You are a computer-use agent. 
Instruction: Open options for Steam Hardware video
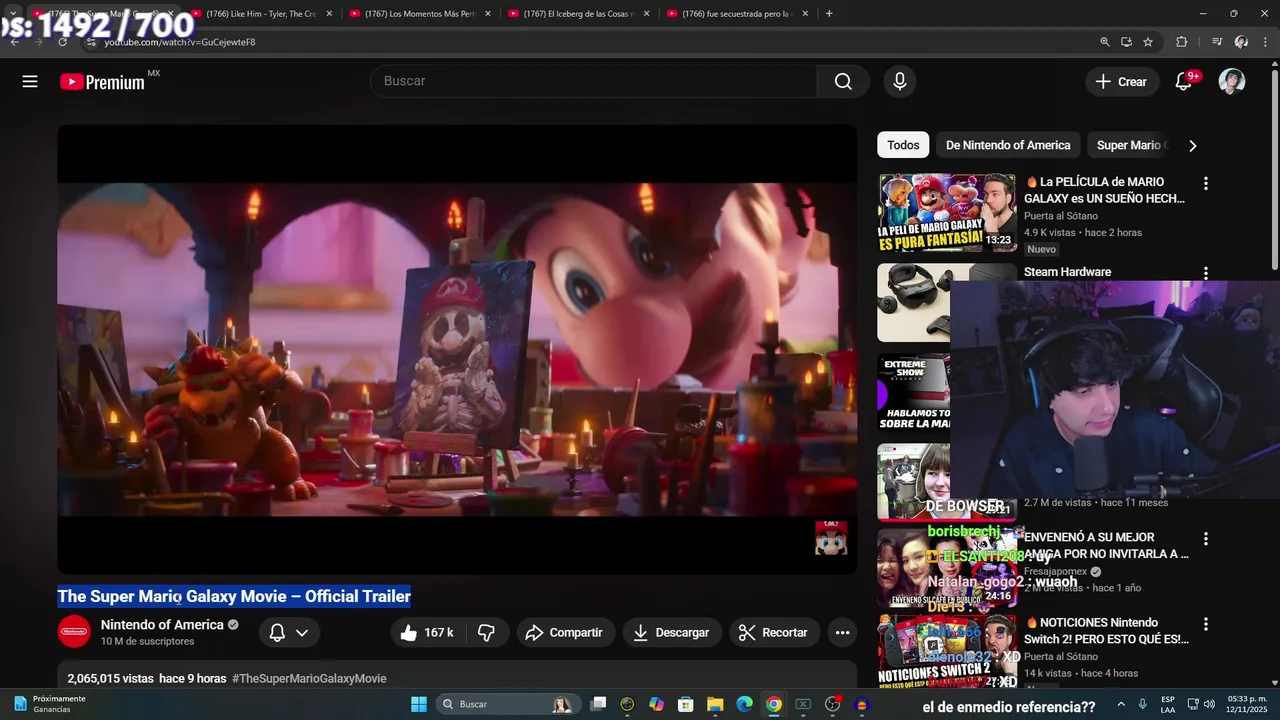coord(1205,272)
